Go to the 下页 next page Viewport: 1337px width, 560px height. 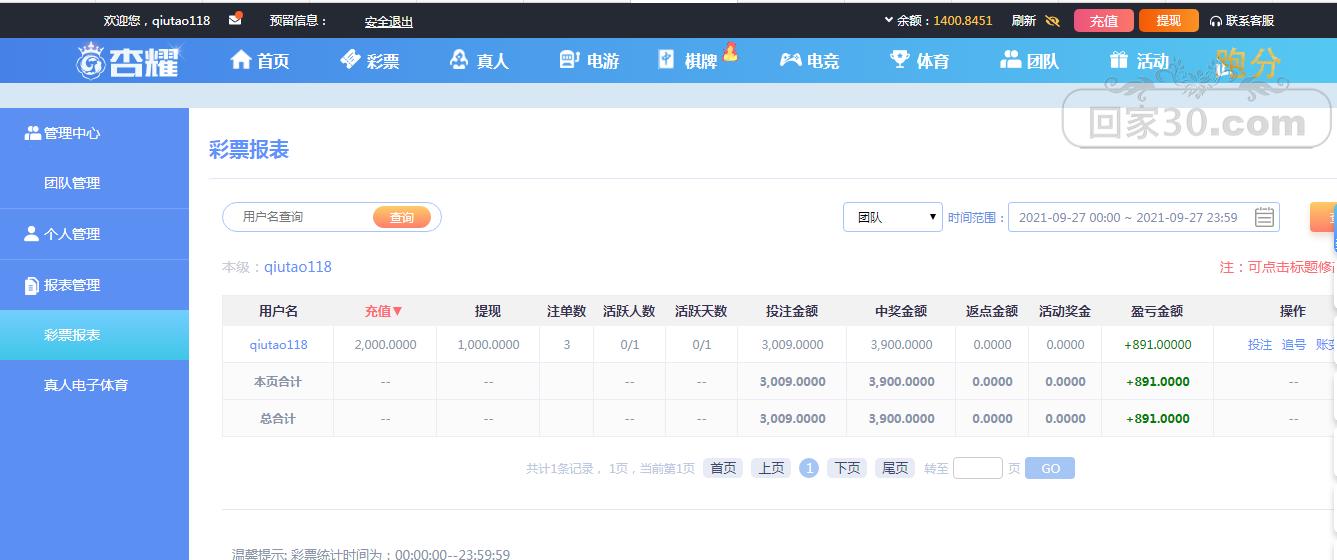point(847,468)
